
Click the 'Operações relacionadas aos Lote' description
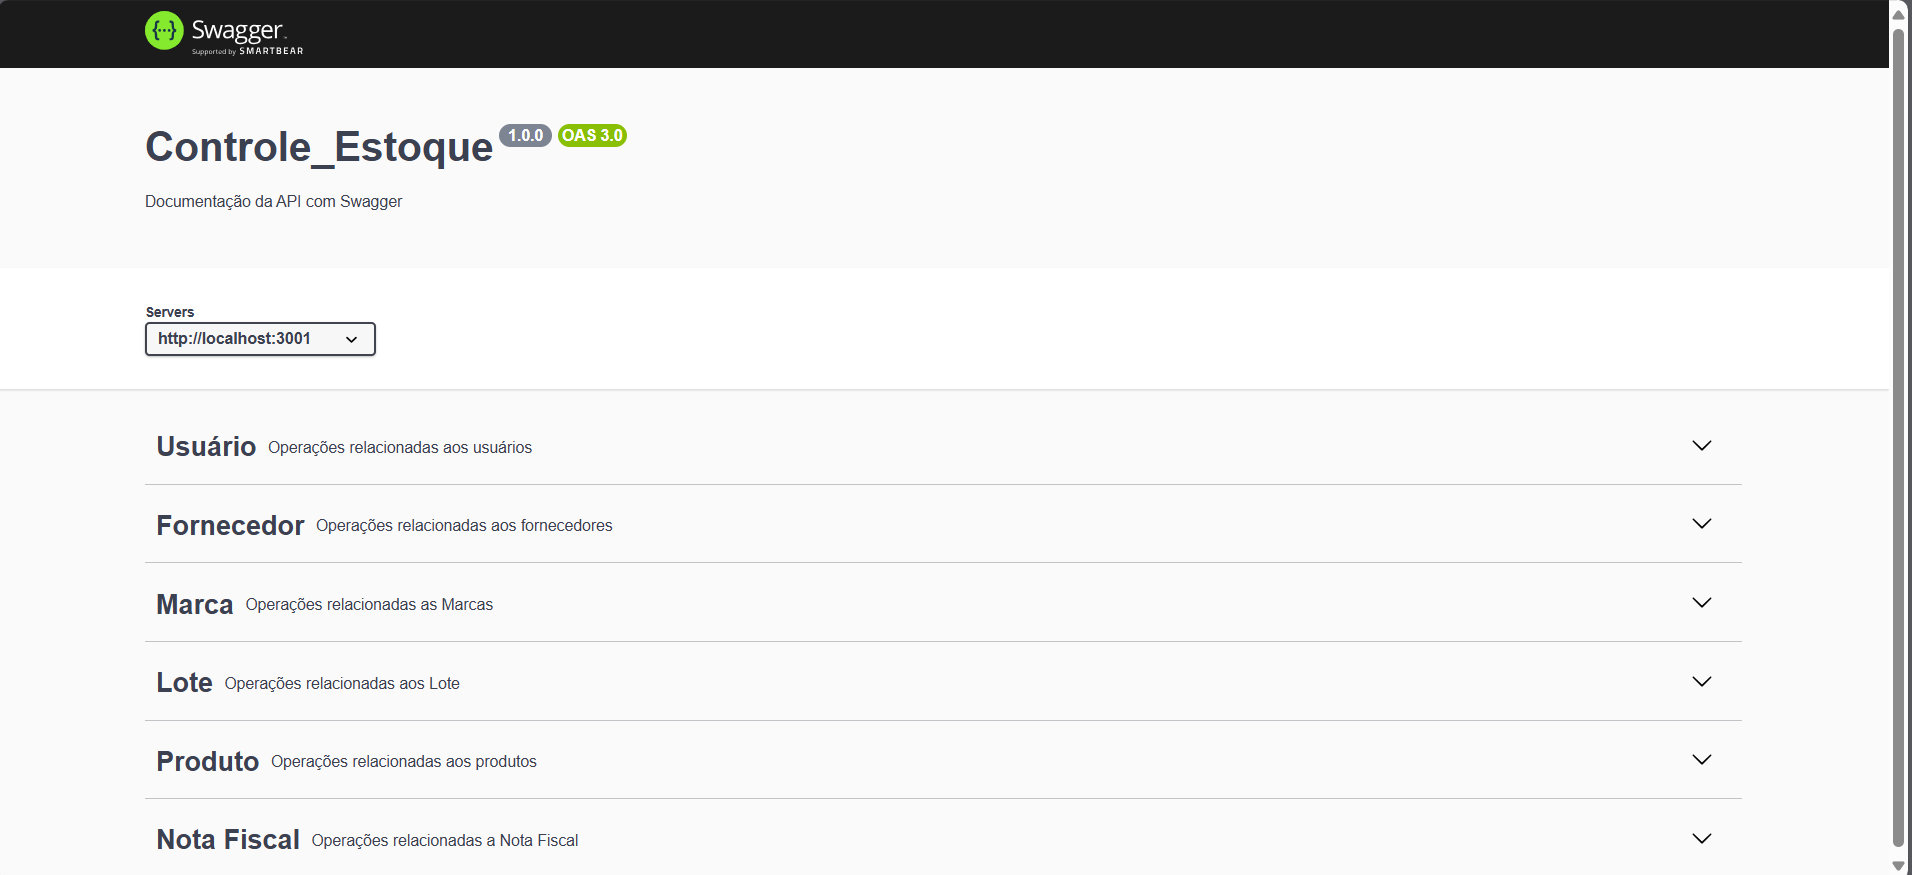[342, 684]
